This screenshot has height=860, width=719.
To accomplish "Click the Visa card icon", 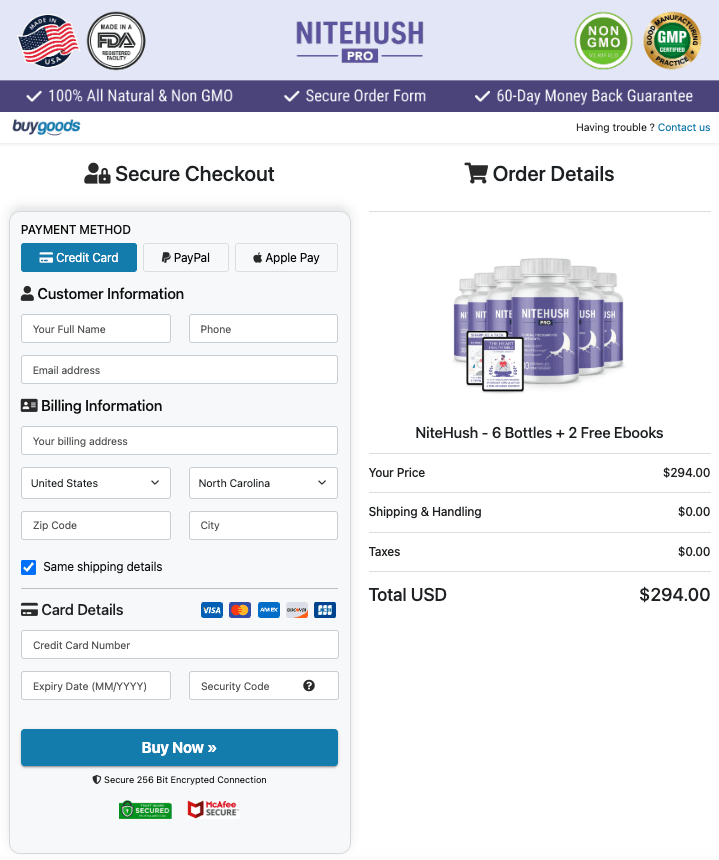I will coord(211,609).
